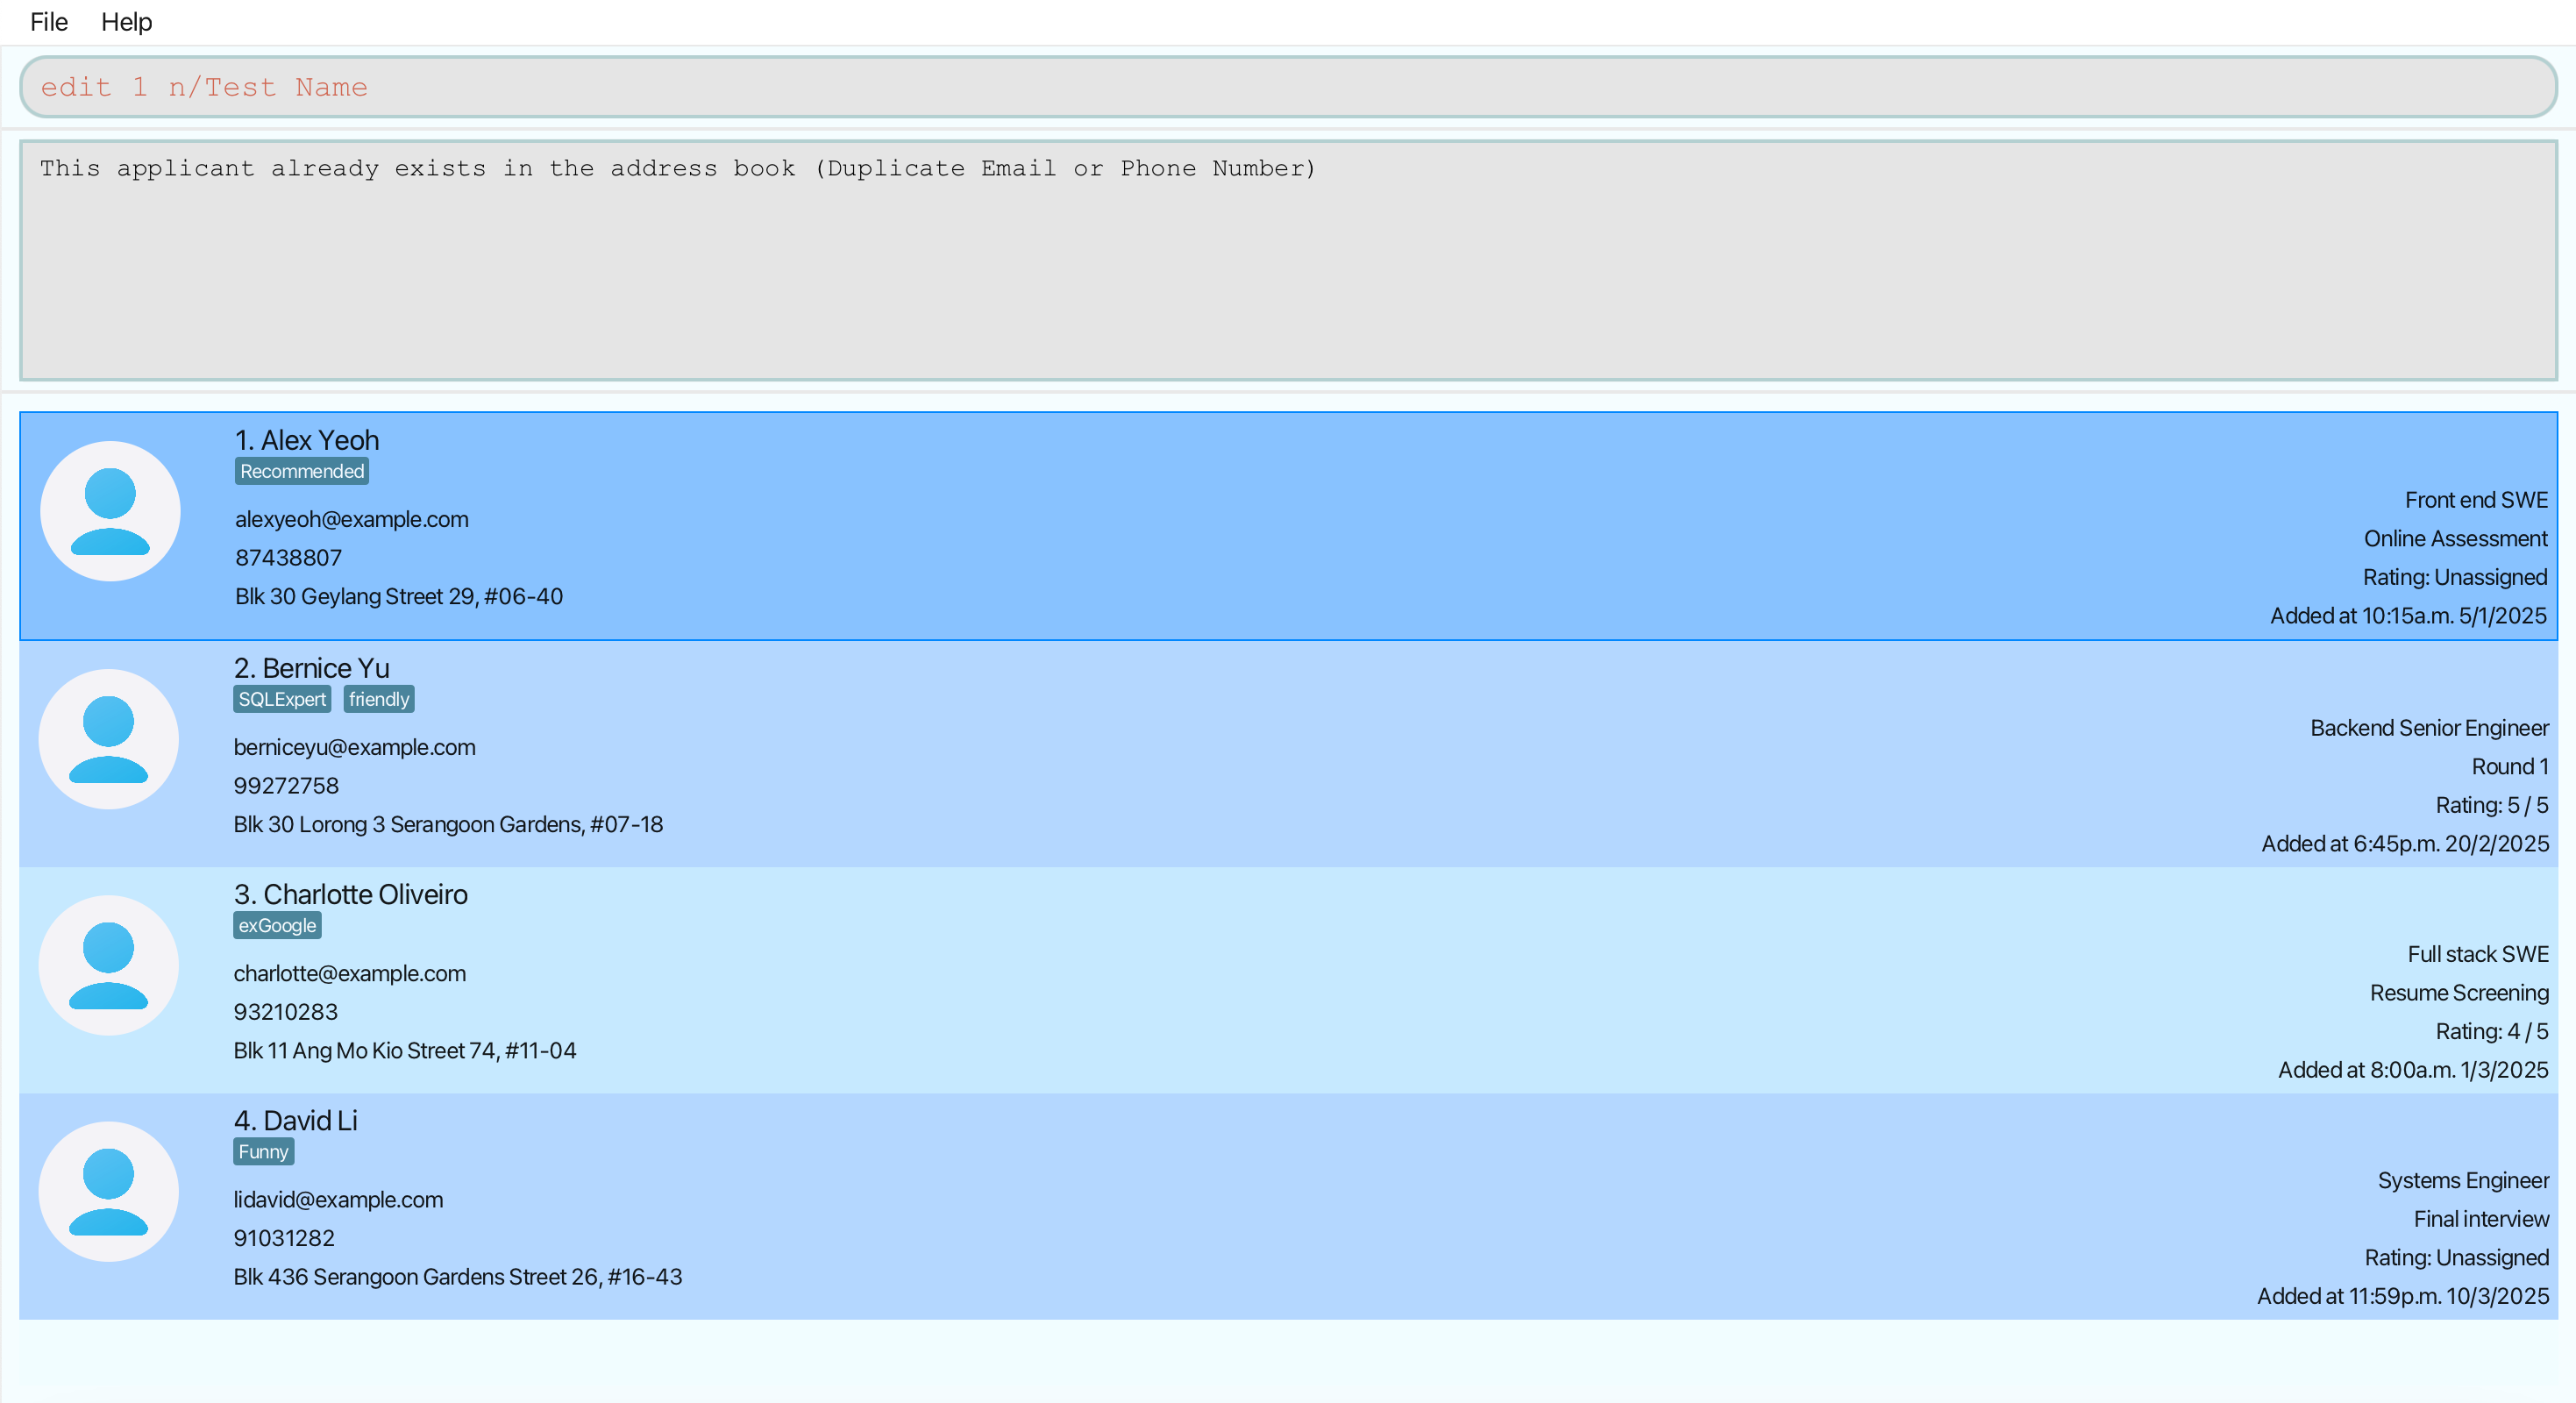Click Added at 11:59p.m. 10/3/2025
Image resolution: width=2576 pixels, height=1403 pixels.
[x=2403, y=1295]
